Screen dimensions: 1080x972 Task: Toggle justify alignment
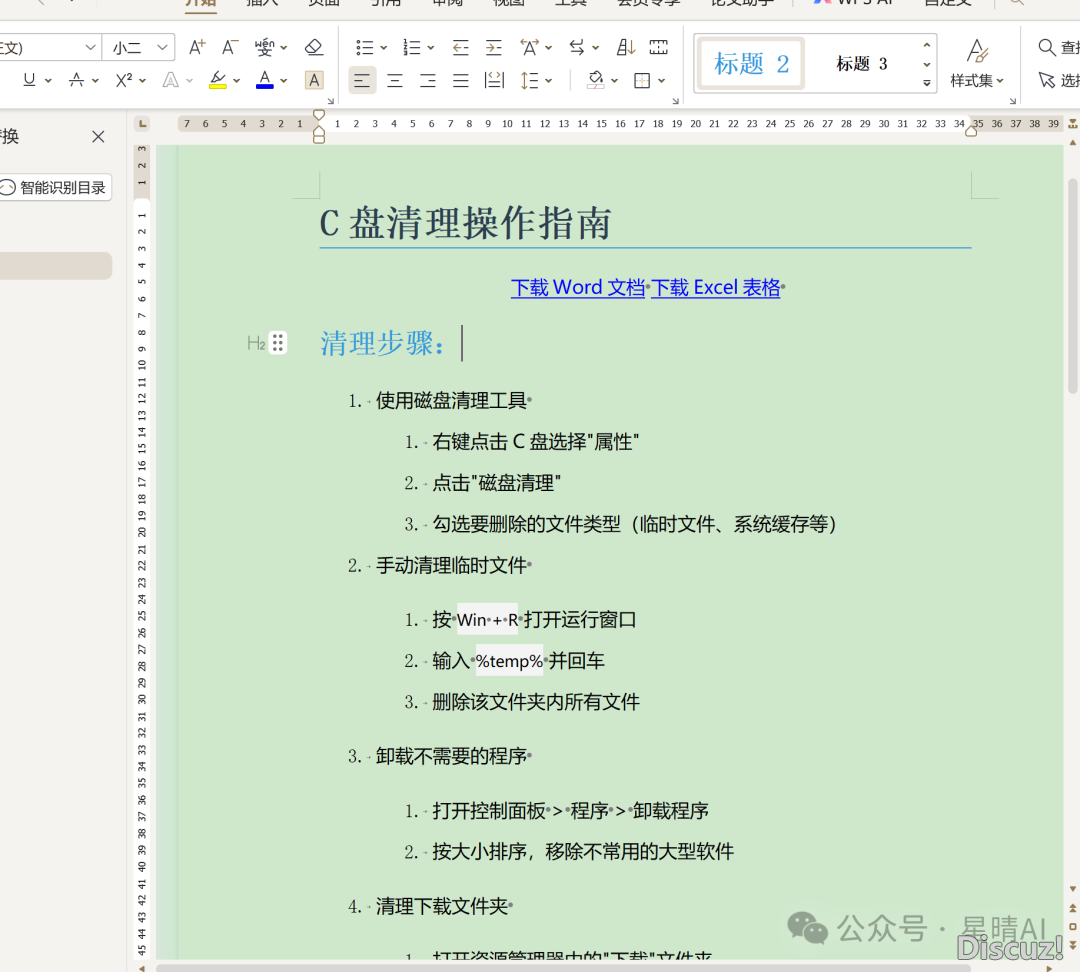click(461, 81)
